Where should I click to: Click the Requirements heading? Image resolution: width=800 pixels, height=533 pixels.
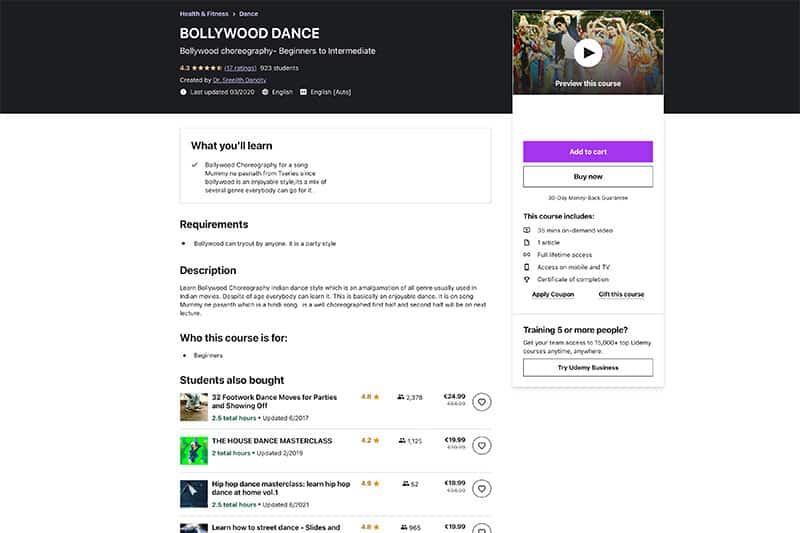214,224
